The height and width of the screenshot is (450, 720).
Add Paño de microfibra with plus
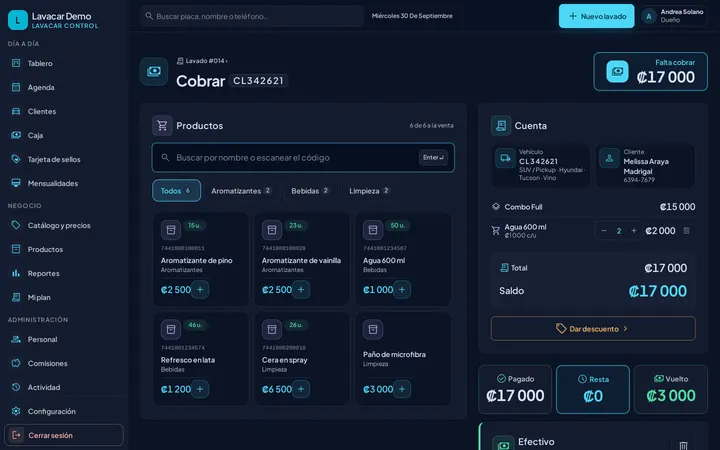coord(402,389)
